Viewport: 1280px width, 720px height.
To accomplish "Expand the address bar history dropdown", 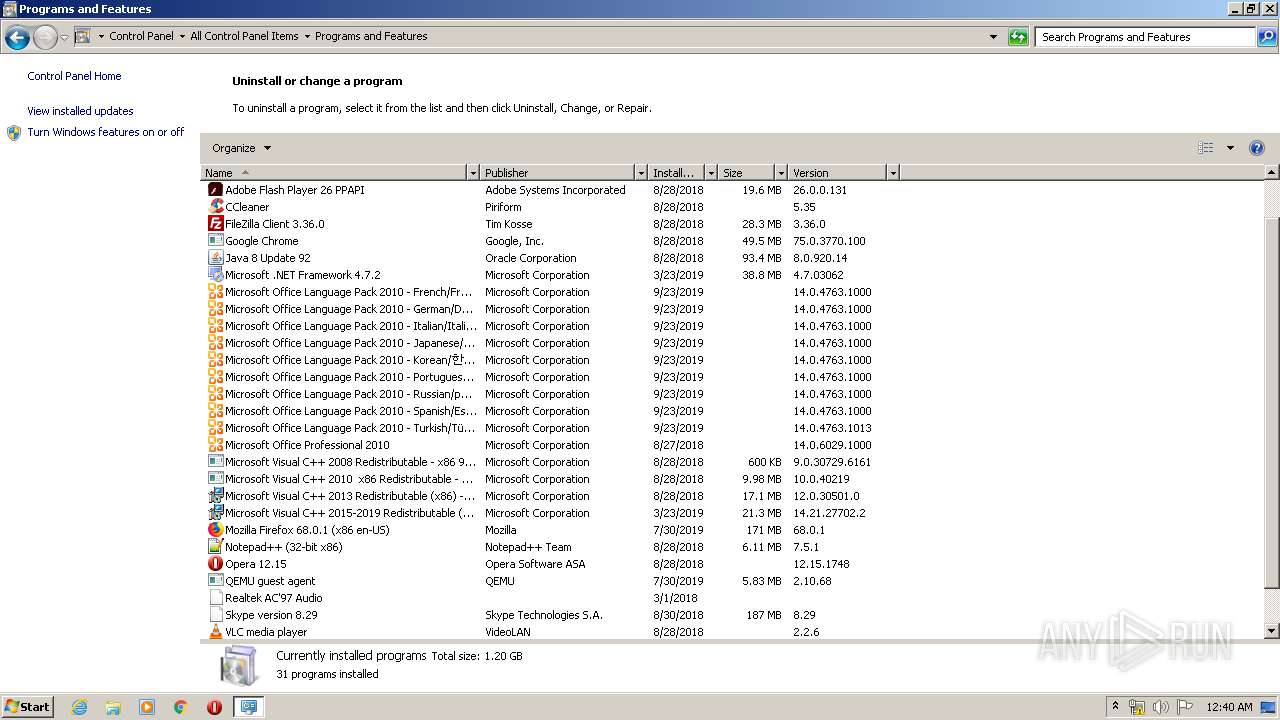I will point(993,37).
